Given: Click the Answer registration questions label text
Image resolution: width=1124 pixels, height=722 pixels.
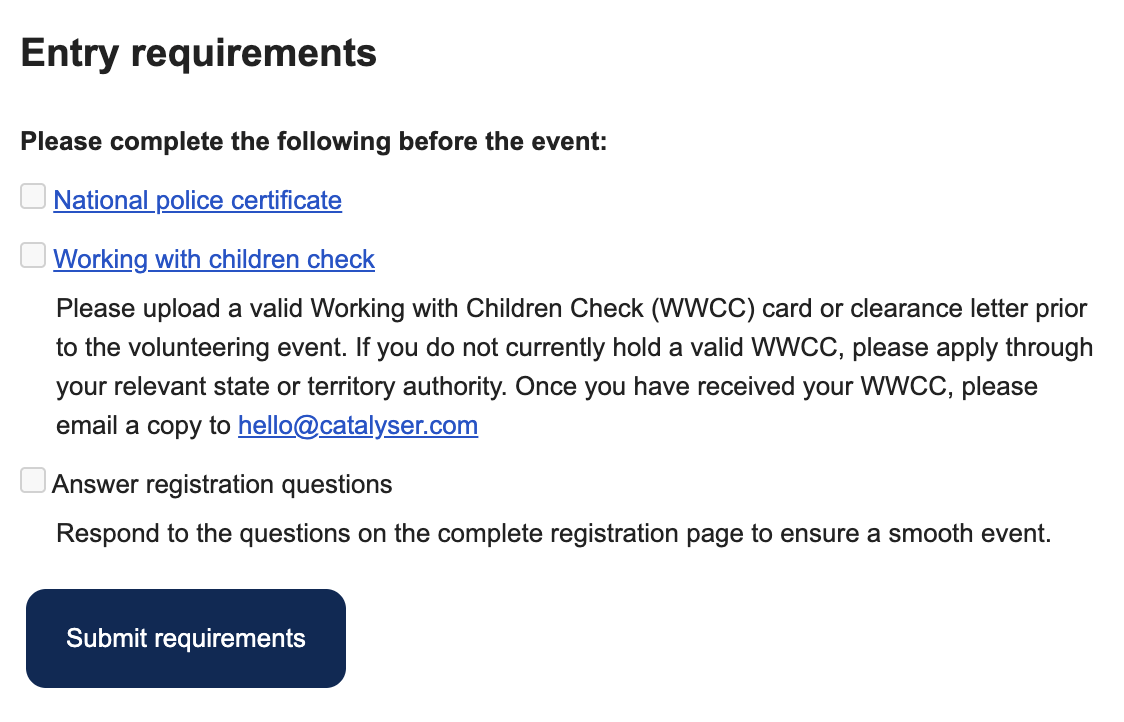Looking at the screenshot, I should [x=222, y=485].
